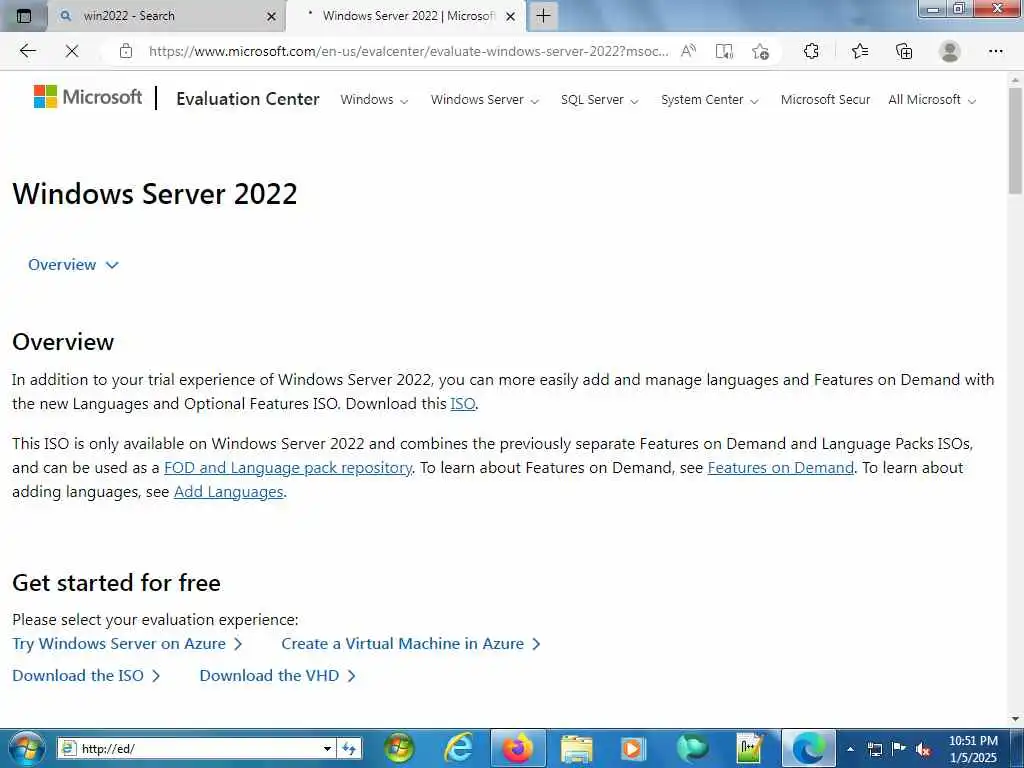Open the browser profile avatar

coord(950,51)
